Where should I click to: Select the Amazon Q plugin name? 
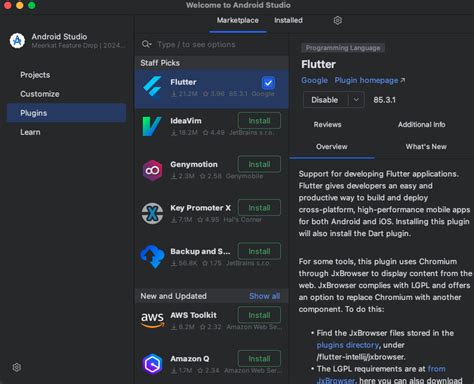190,359
